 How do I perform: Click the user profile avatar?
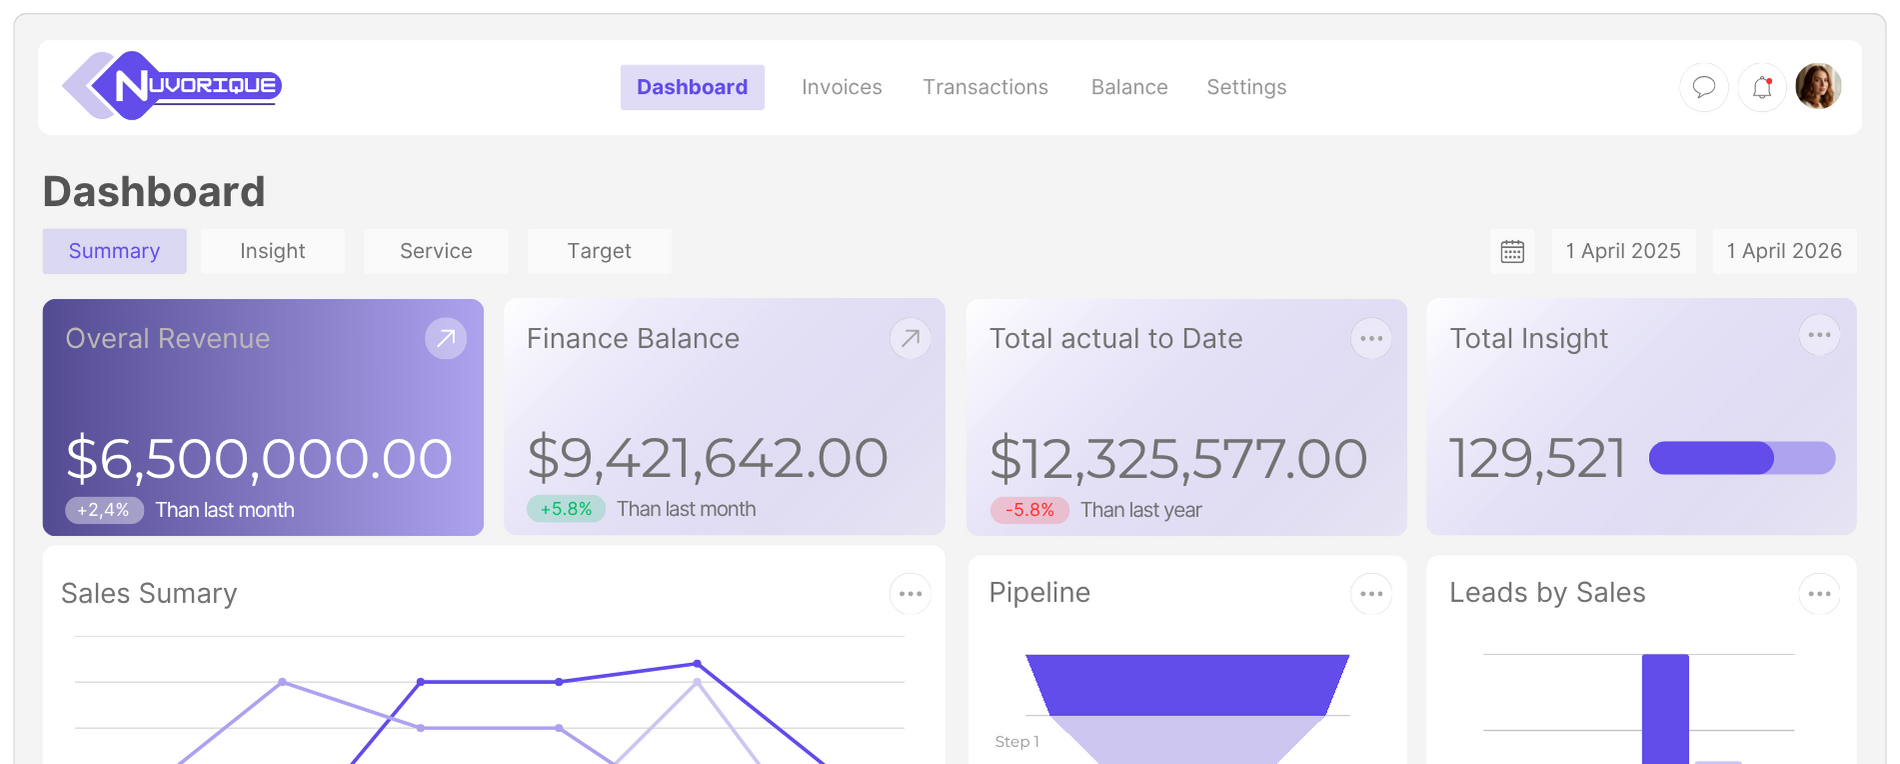tap(1818, 86)
